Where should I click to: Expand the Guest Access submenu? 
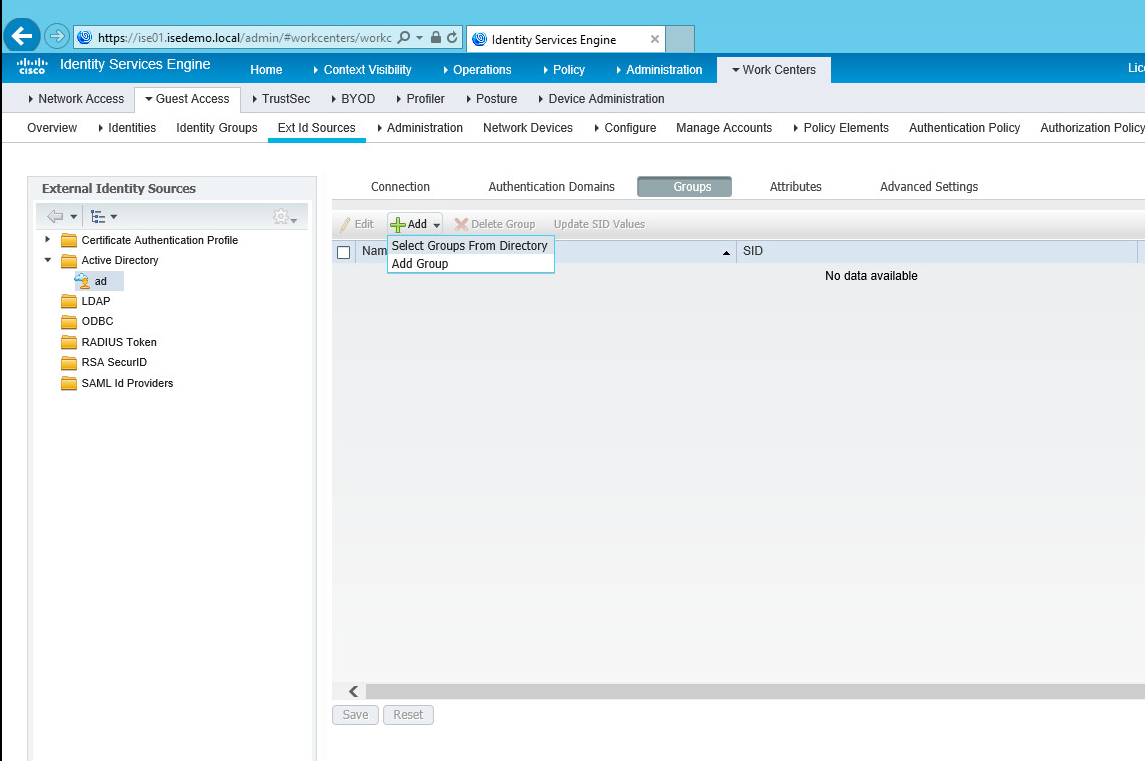tap(188, 99)
